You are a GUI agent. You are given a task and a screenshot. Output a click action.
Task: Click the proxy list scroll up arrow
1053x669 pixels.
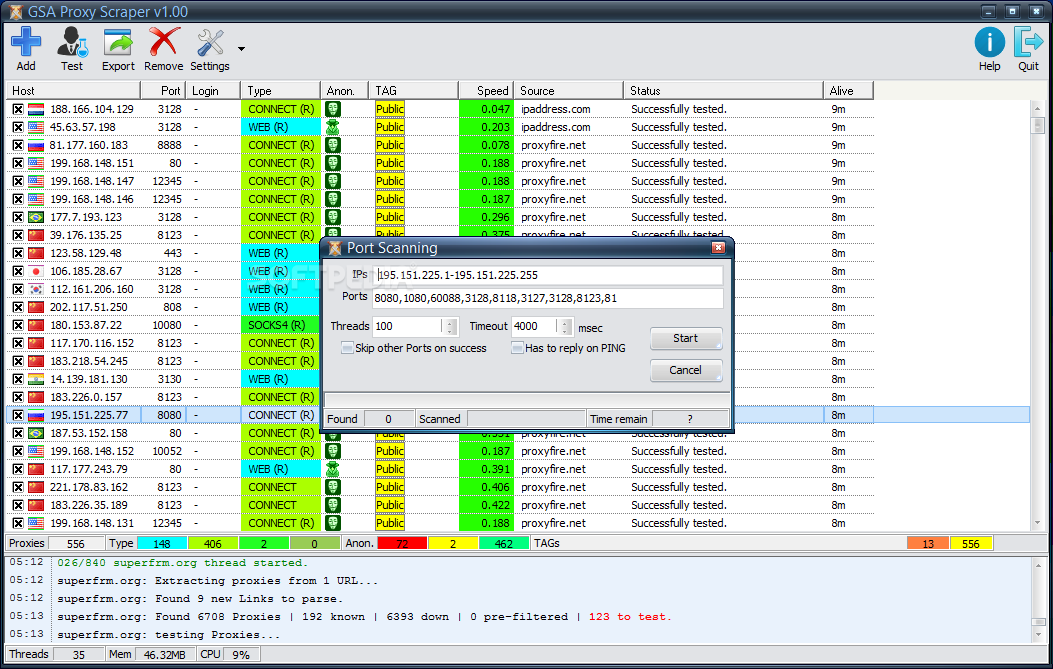tap(1038, 108)
